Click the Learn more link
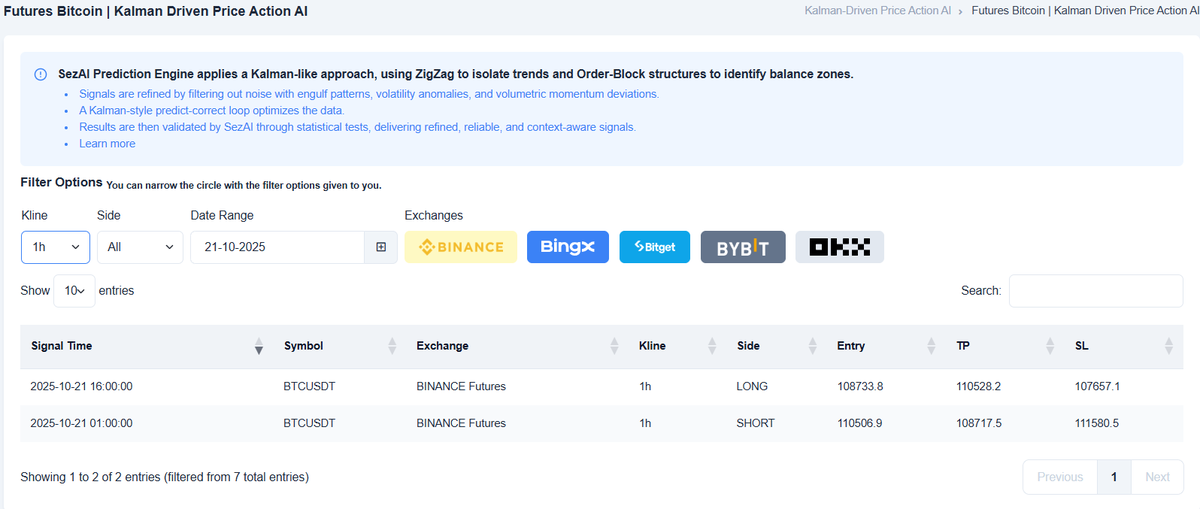The width and height of the screenshot is (1200, 509). pos(107,144)
